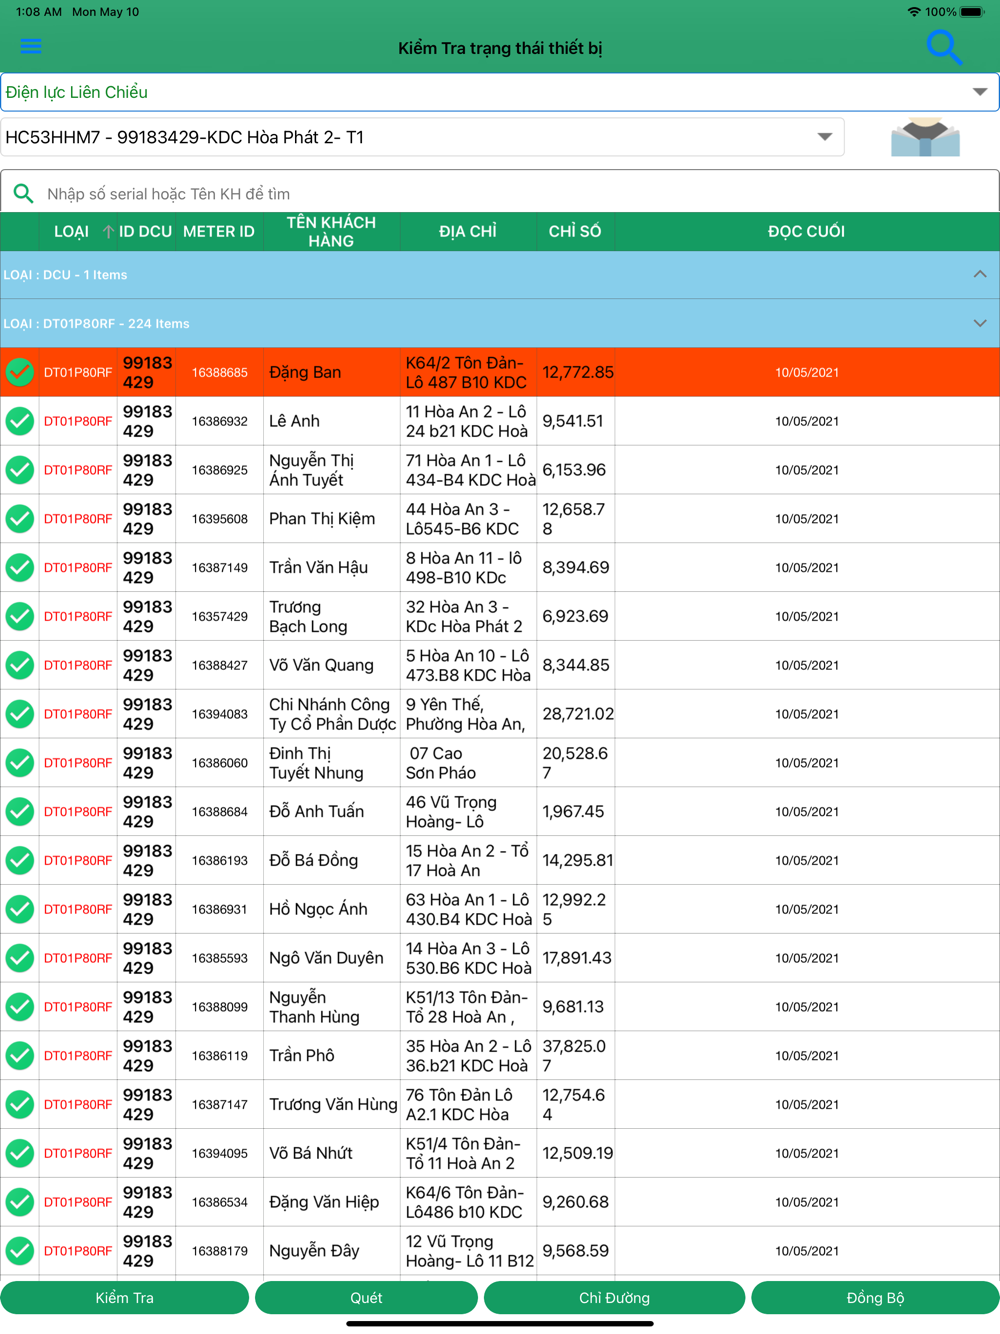Select customer Đỗ Bá Đồng
The width and height of the screenshot is (1000, 1334).
pyautogui.click(x=313, y=860)
